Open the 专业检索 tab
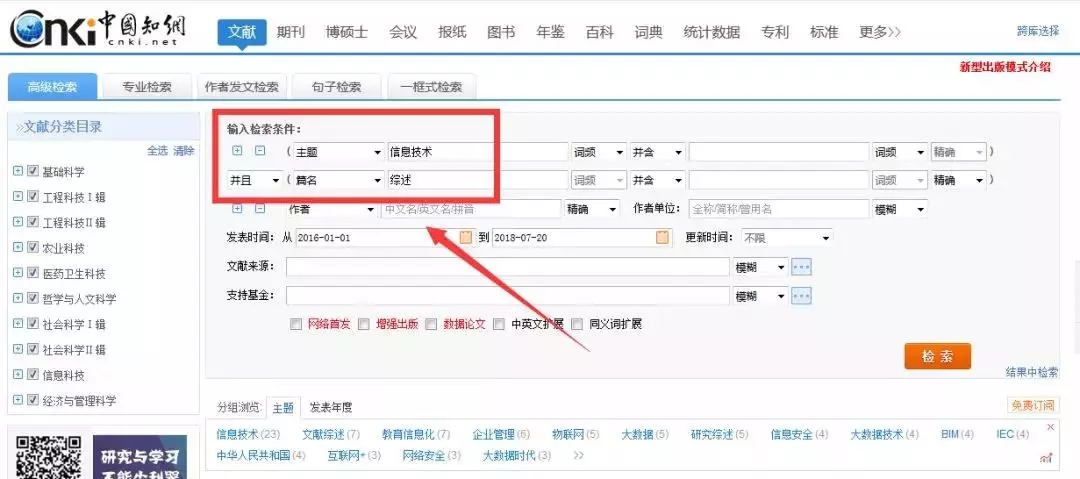The image size is (1080, 479). (147, 88)
